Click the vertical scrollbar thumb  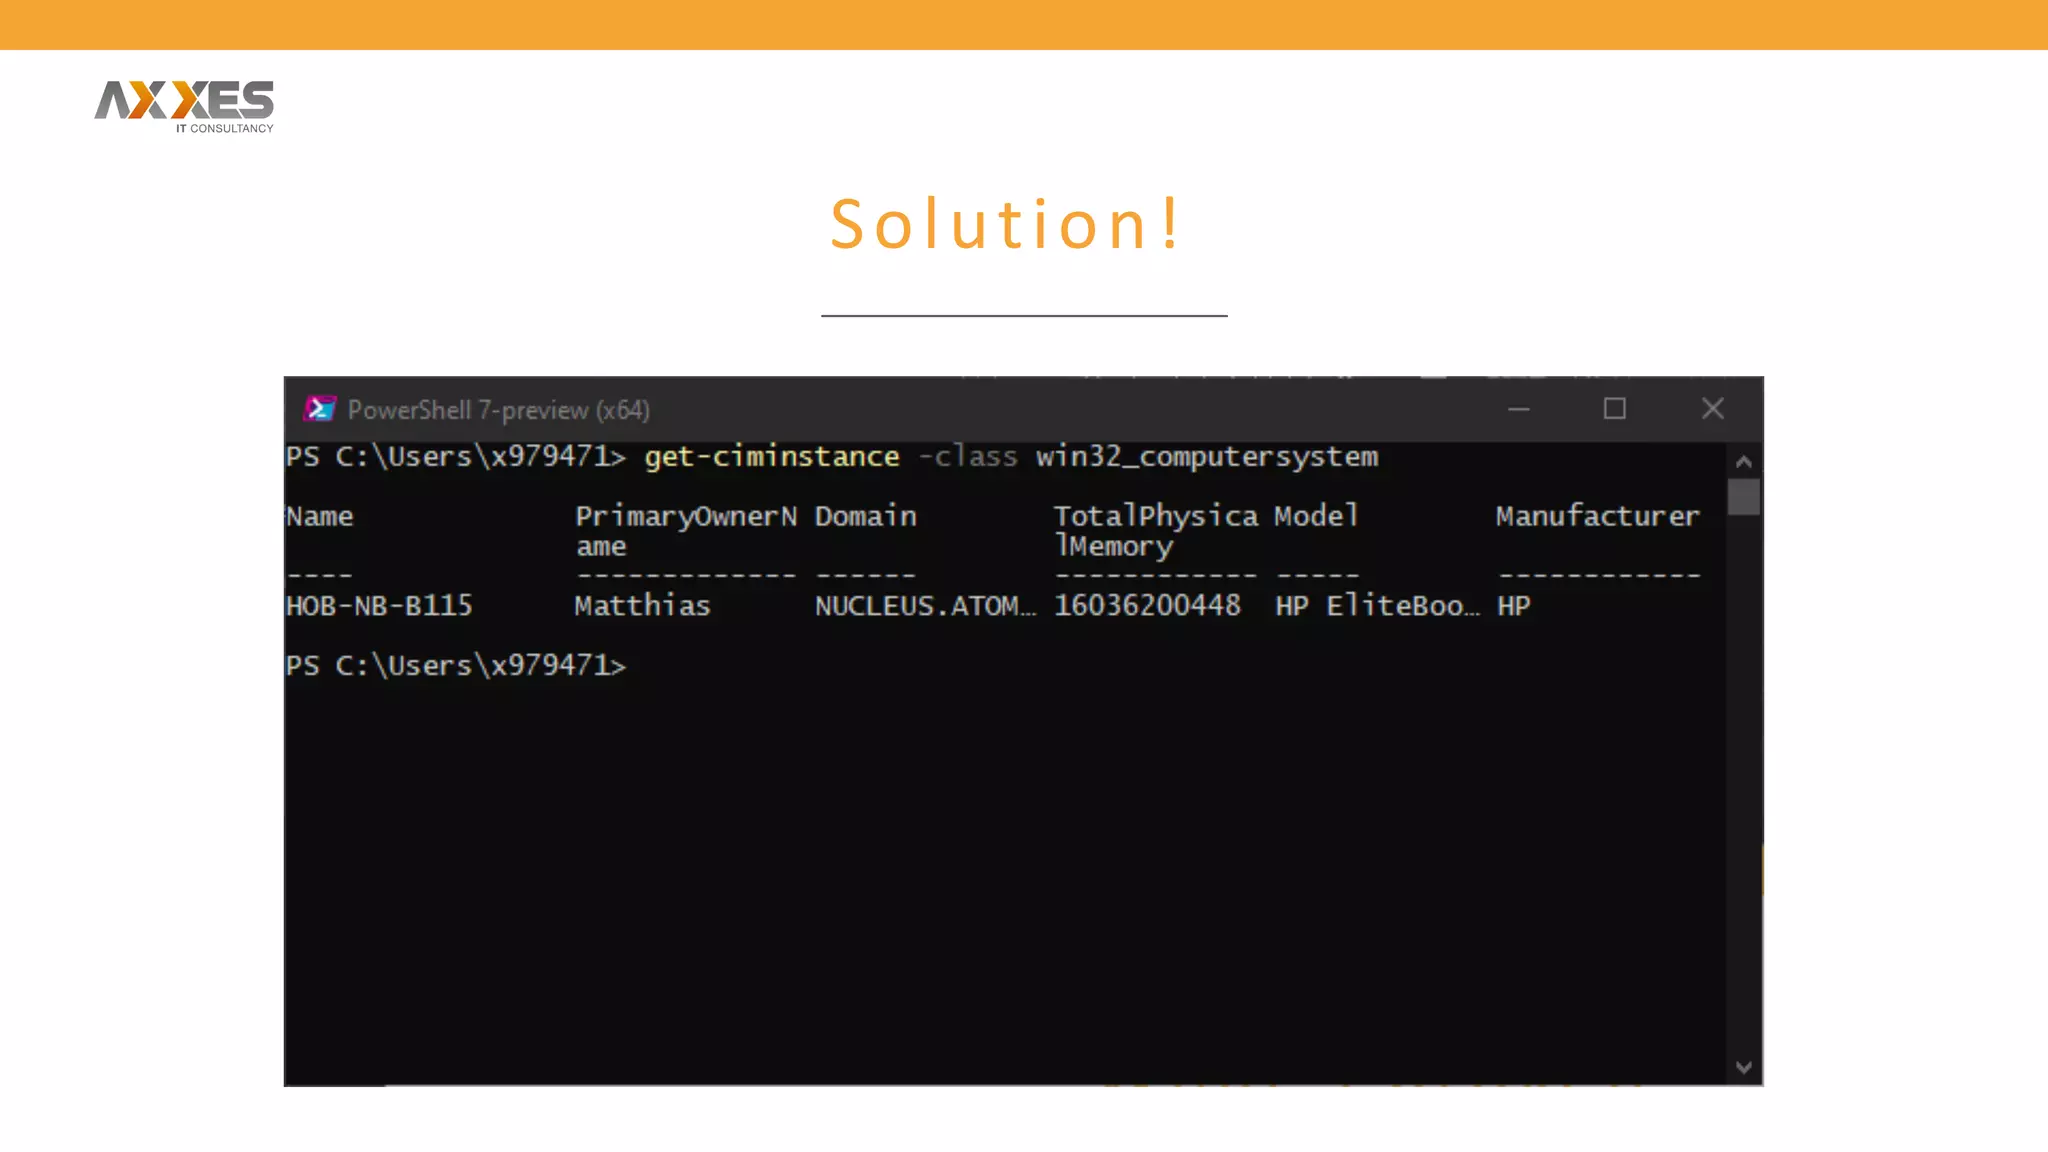click(1743, 497)
